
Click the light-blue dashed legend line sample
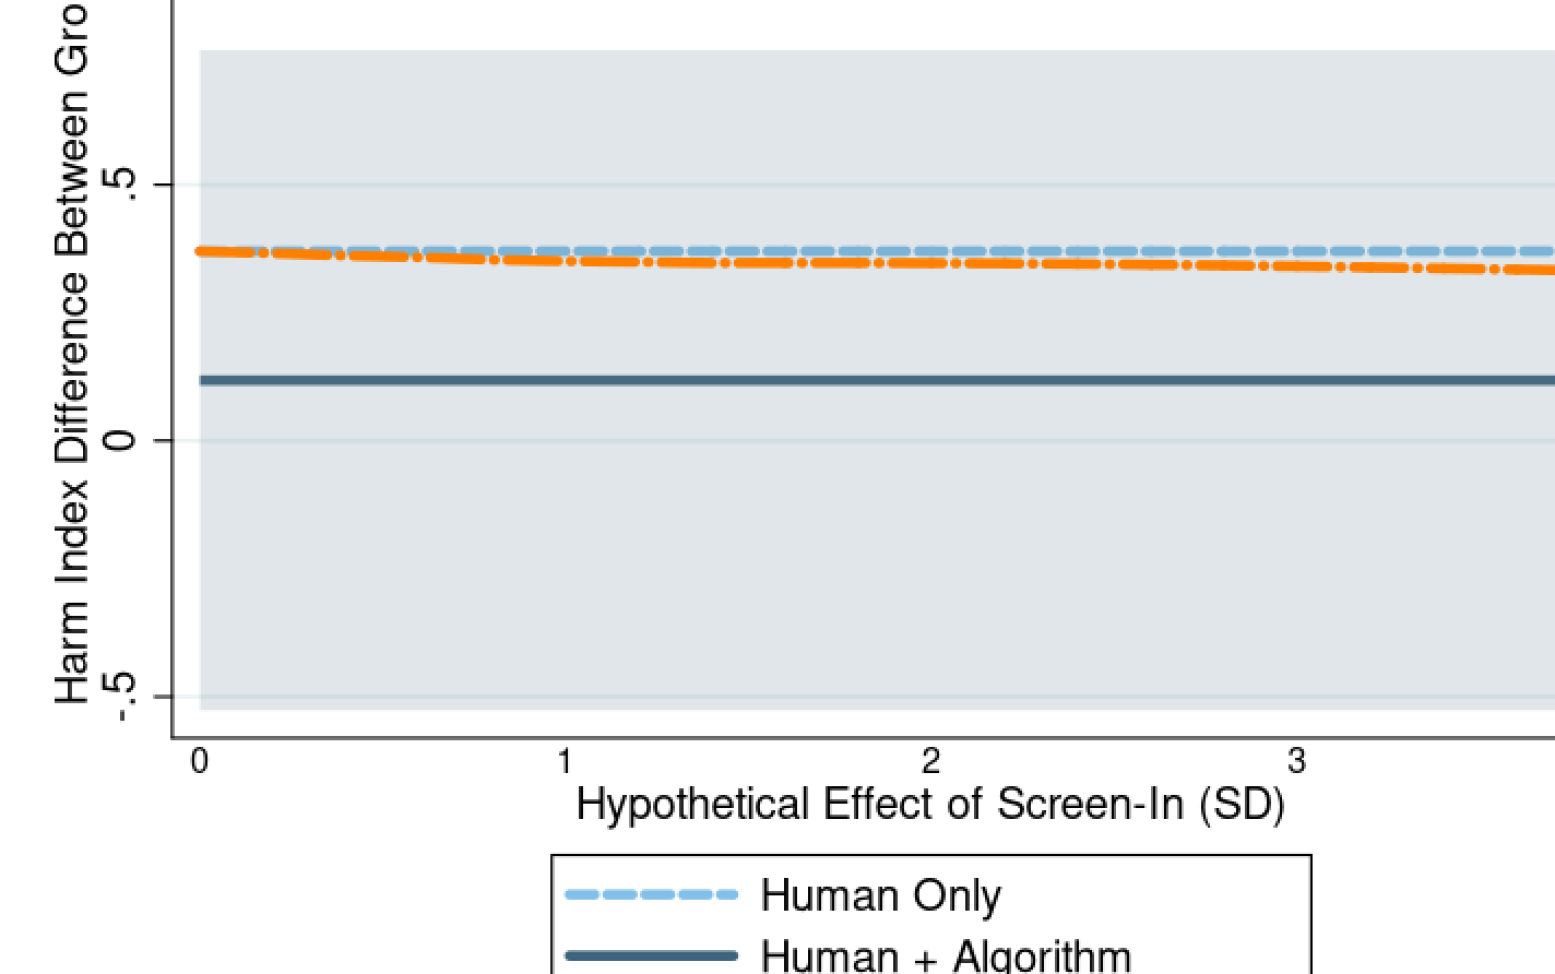(x=651, y=894)
